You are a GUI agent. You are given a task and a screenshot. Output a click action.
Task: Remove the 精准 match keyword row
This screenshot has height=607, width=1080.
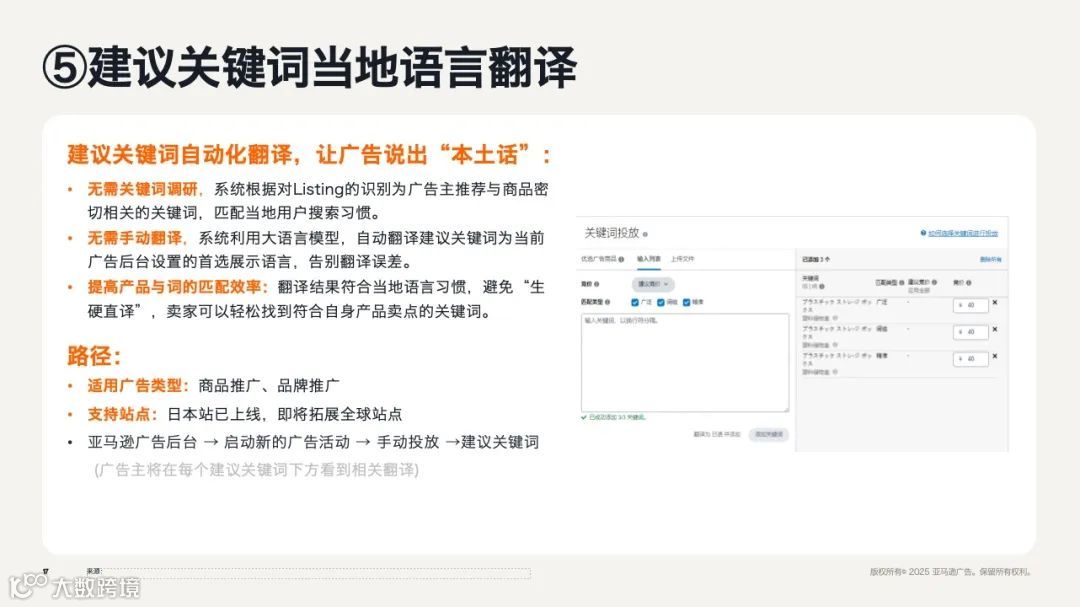coord(995,356)
